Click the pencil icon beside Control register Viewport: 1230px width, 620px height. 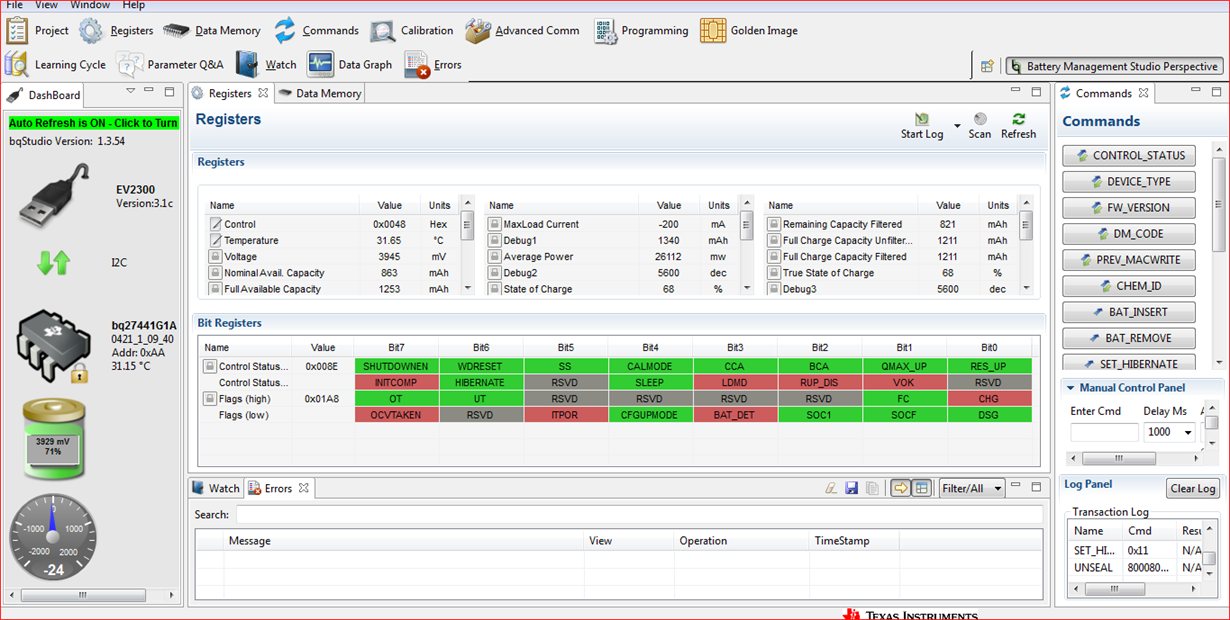point(215,224)
